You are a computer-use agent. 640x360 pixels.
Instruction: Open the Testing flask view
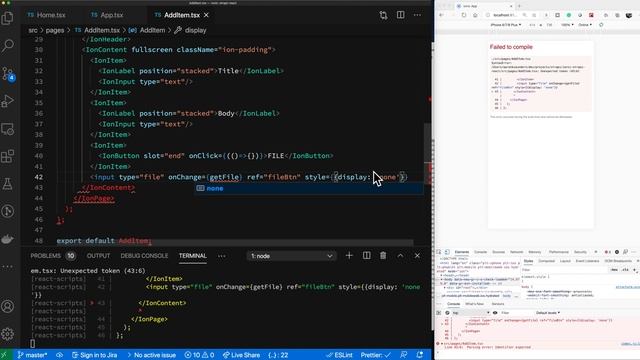coord(8,184)
